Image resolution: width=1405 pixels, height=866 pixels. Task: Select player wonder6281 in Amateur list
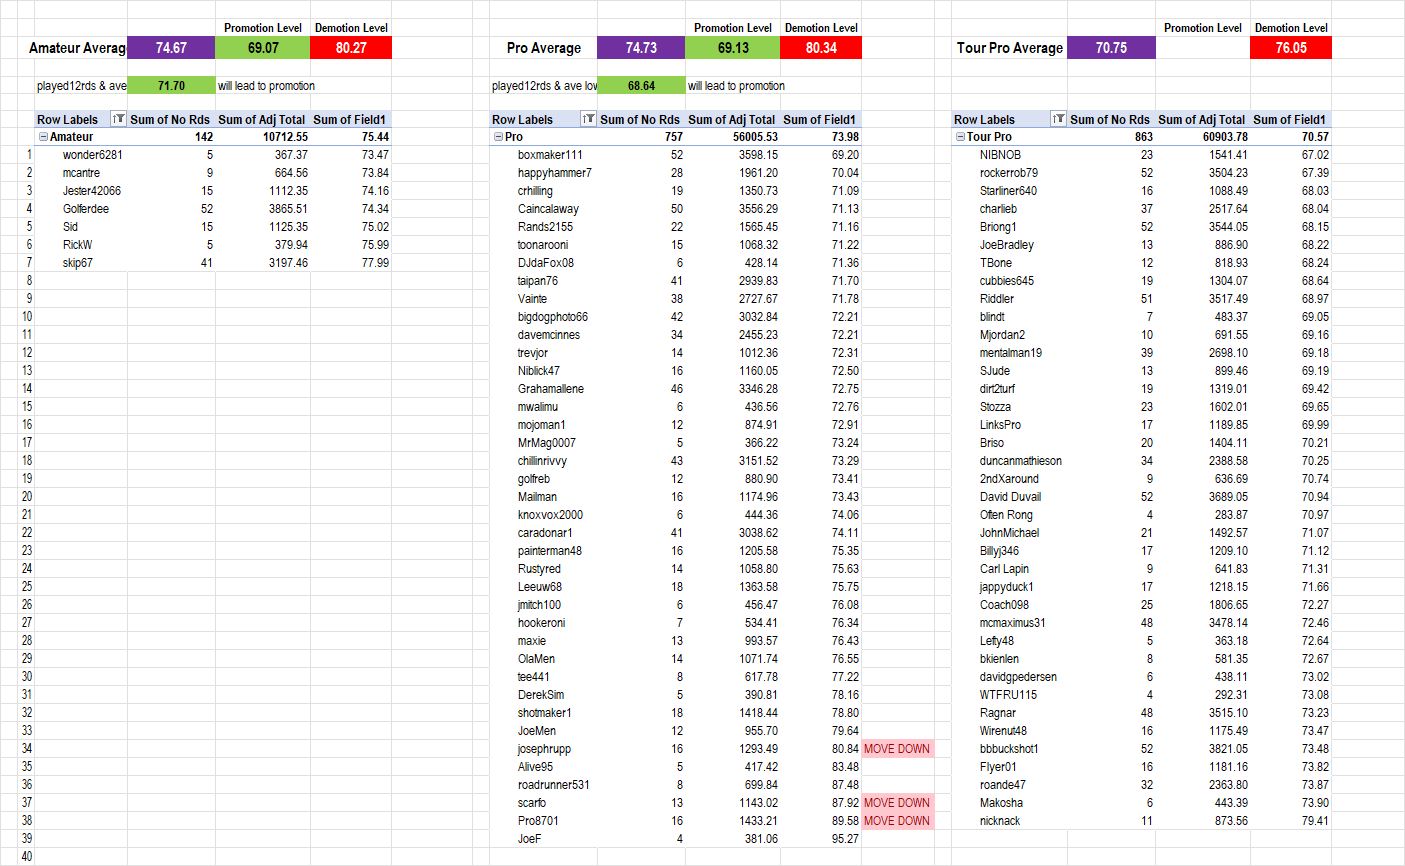(x=93, y=155)
